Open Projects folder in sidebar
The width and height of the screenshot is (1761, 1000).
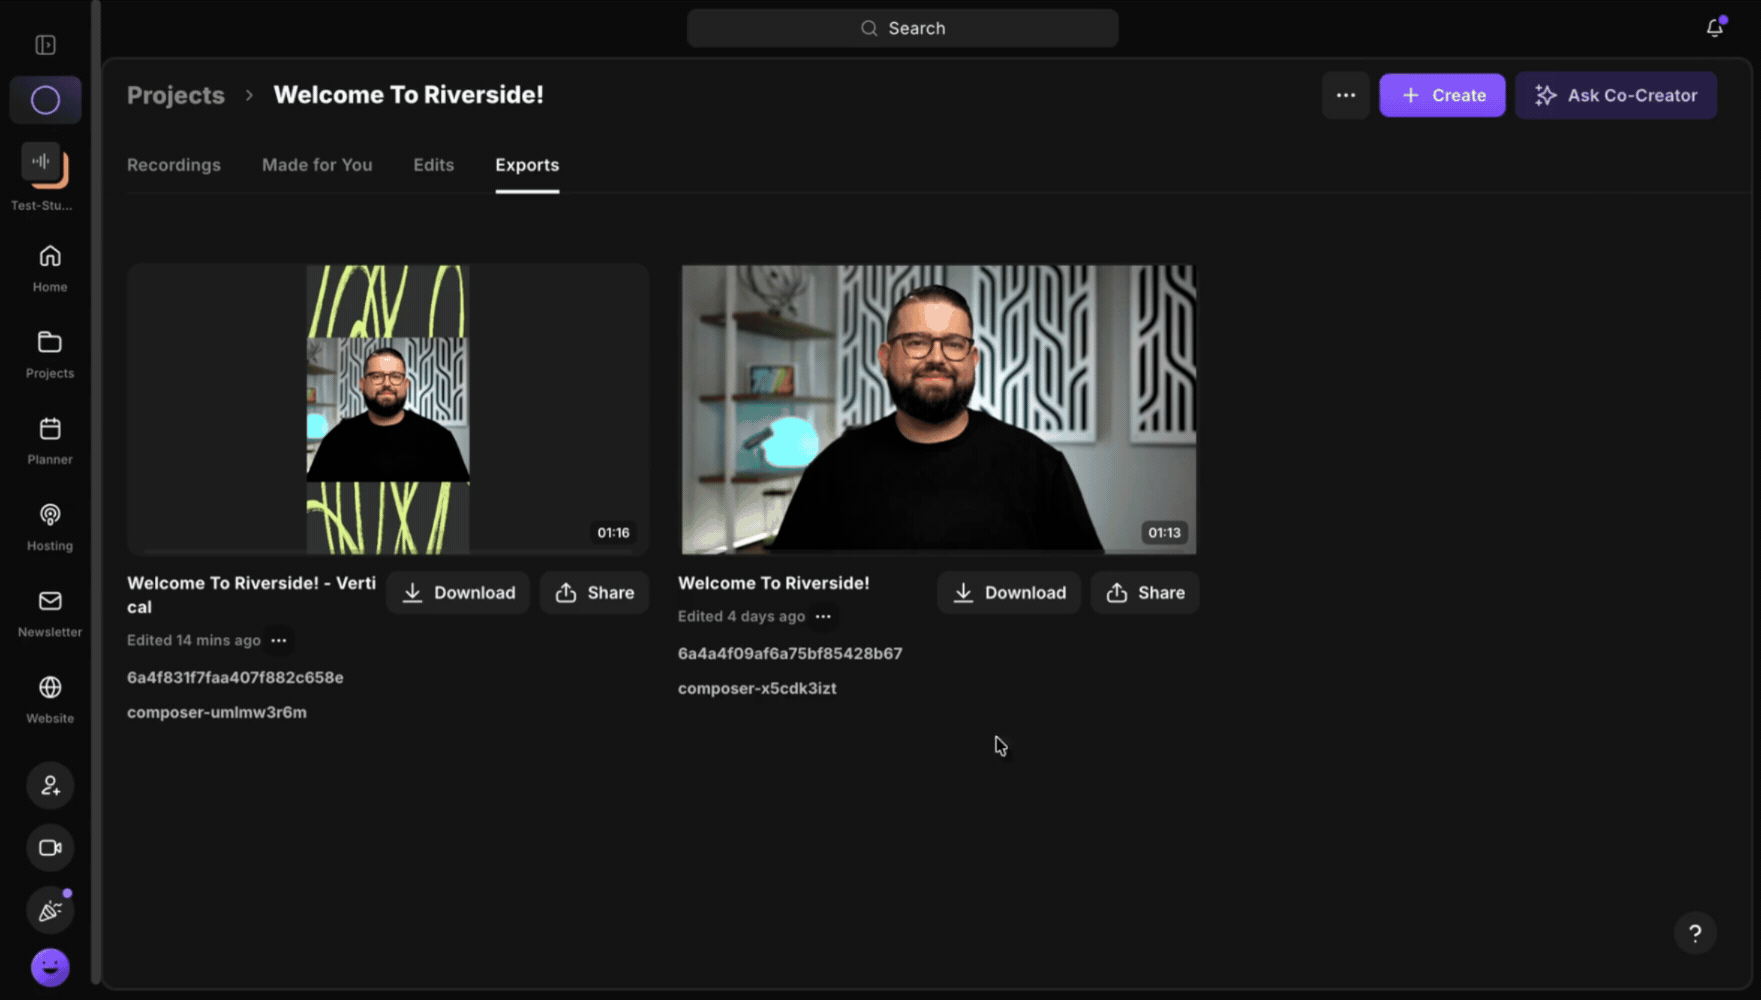pos(50,355)
